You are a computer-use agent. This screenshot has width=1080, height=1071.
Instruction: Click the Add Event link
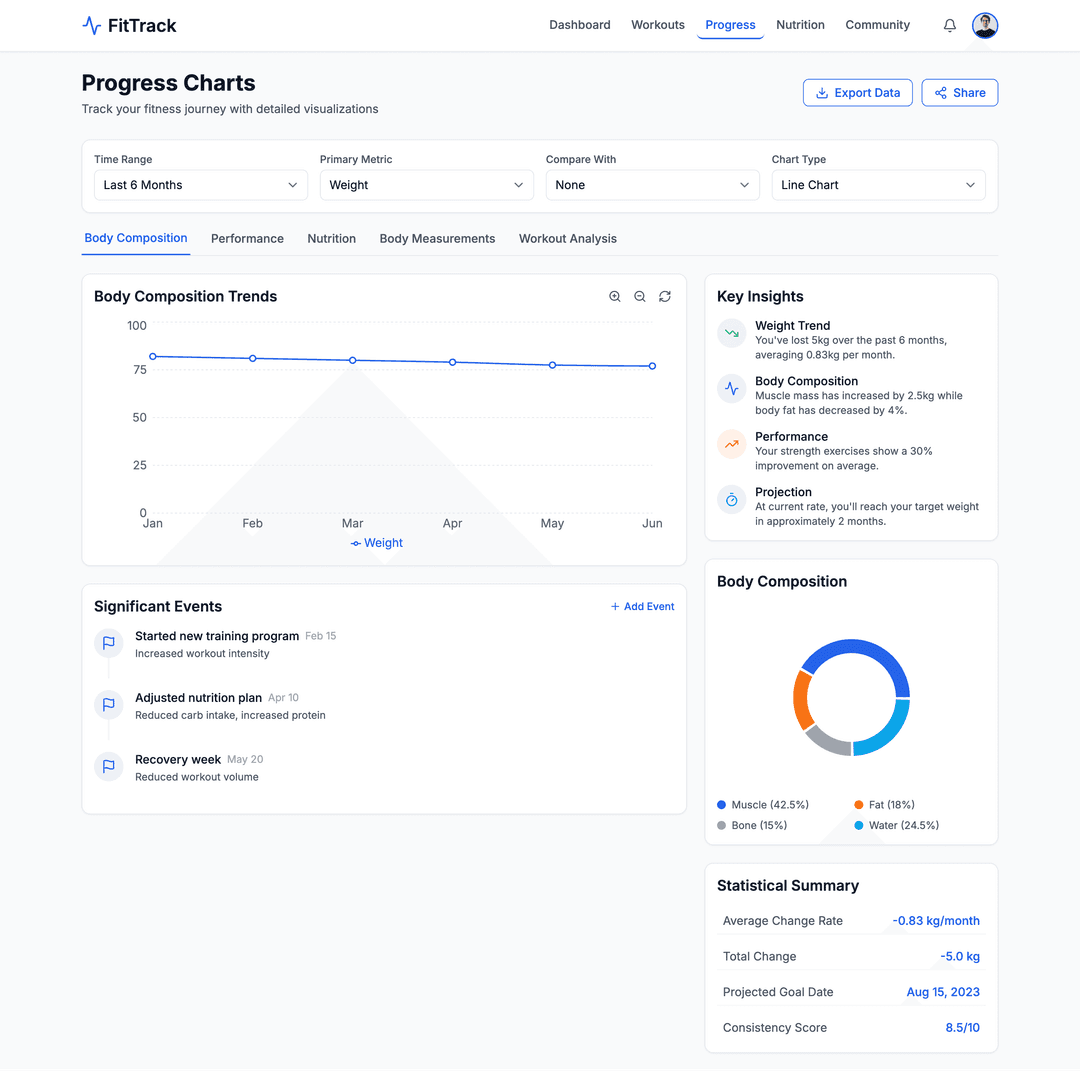click(x=642, y=607)
